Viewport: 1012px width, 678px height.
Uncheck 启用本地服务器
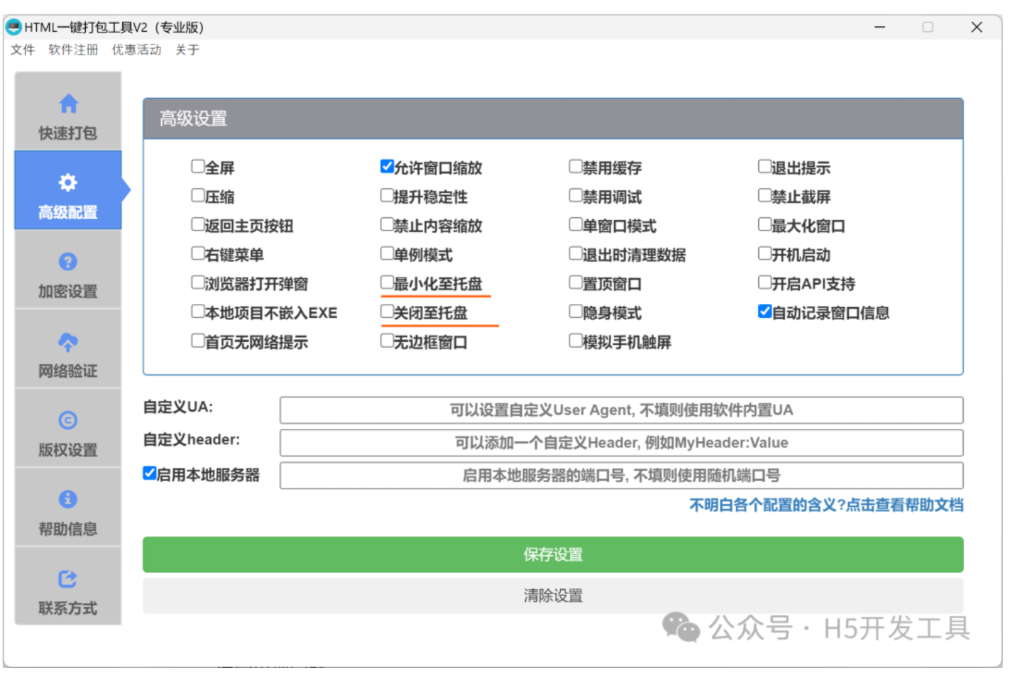click(149, 473)
